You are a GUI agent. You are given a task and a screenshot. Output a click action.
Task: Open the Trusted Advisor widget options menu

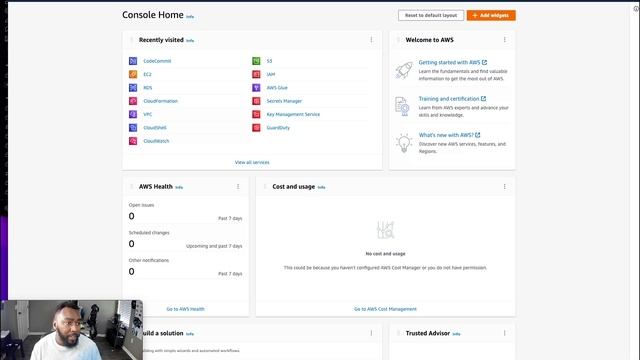tap(504, 333)
